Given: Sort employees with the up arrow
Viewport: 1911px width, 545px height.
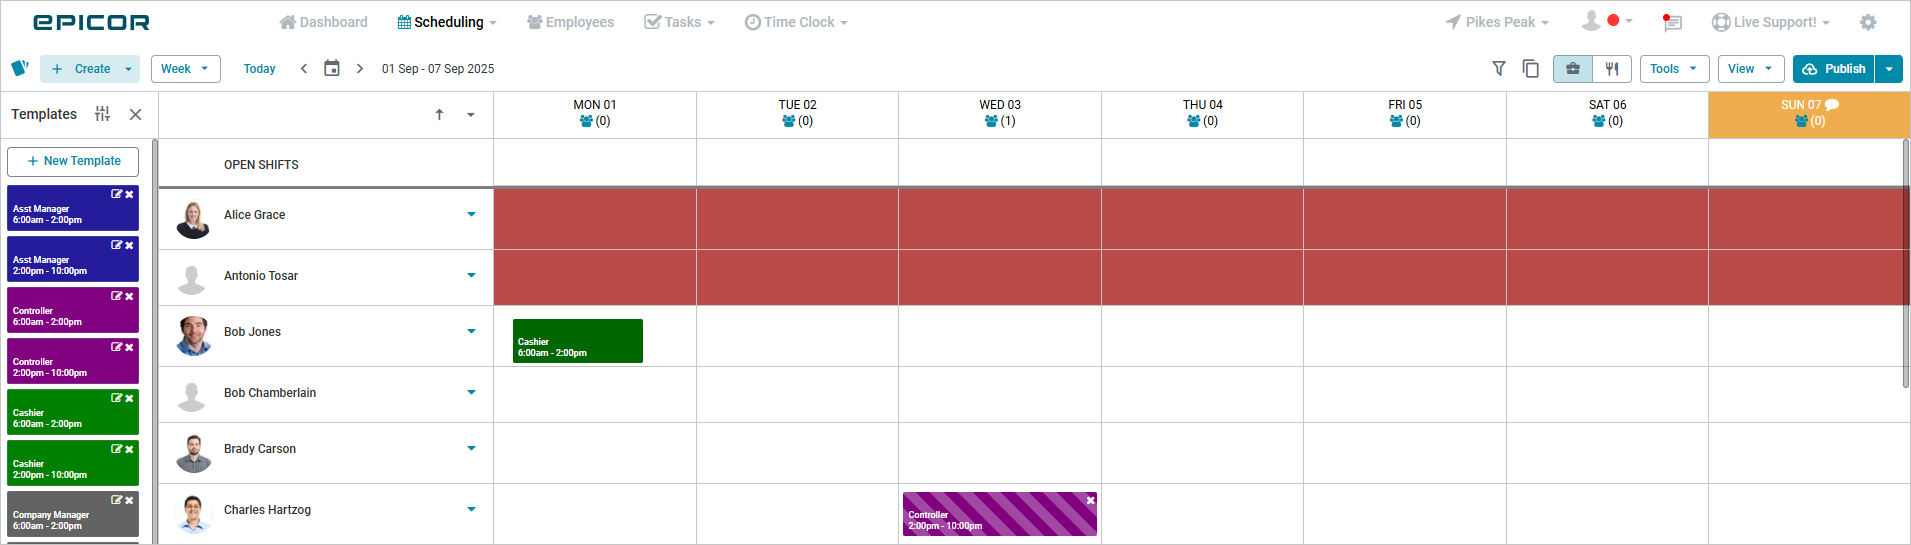Looking at the screenshot, I should click(439, 115).
